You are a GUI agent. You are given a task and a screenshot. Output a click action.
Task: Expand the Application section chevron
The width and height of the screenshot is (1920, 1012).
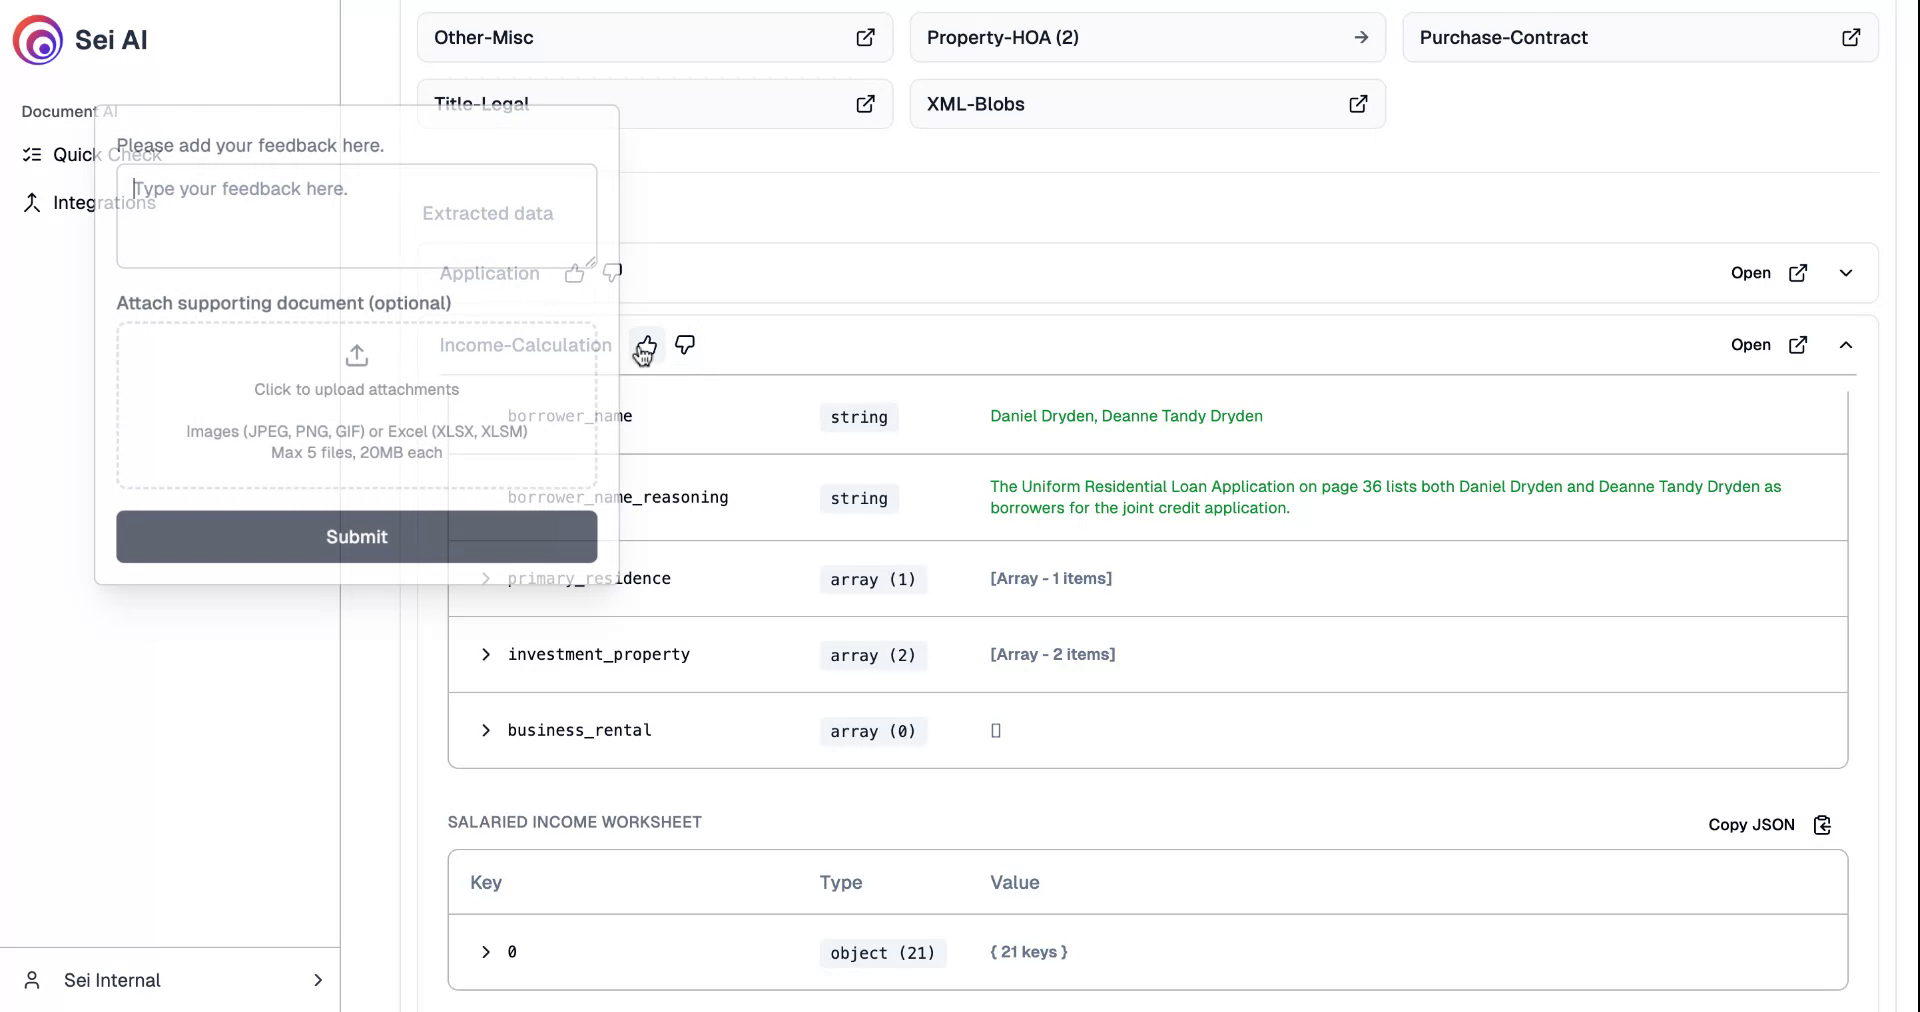pyautogui.click(x=1846, y=273)
